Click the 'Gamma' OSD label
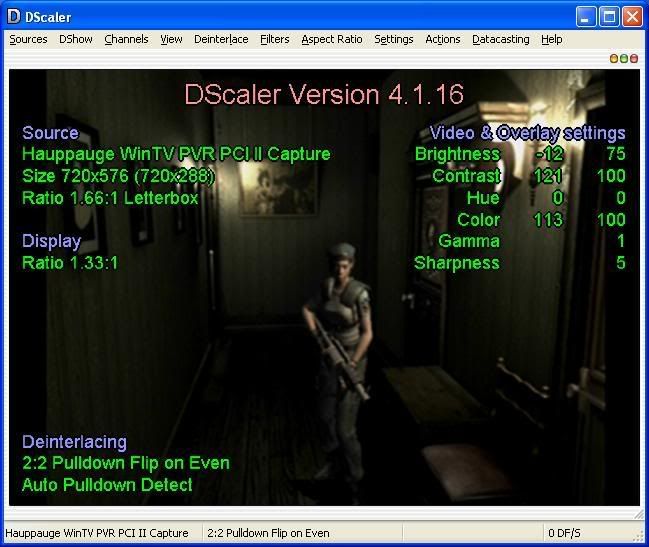This screenshot has width=649, height=547. tap(469, 241)
